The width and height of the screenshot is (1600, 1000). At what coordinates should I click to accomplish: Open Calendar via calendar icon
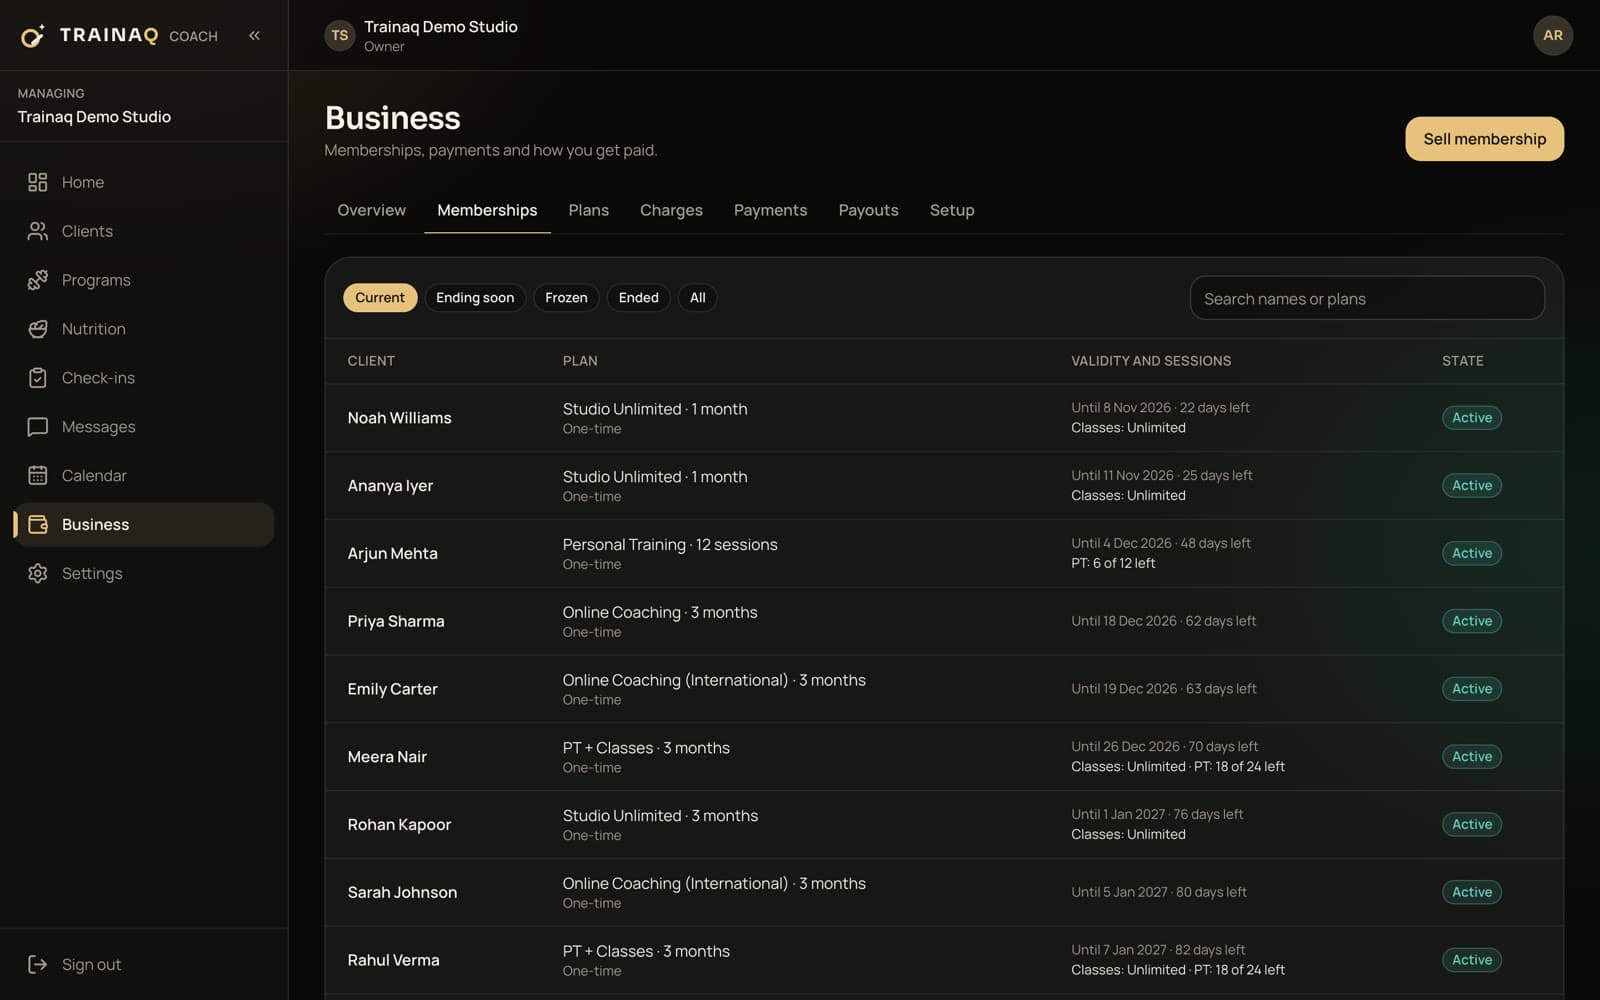pos(38,476)
